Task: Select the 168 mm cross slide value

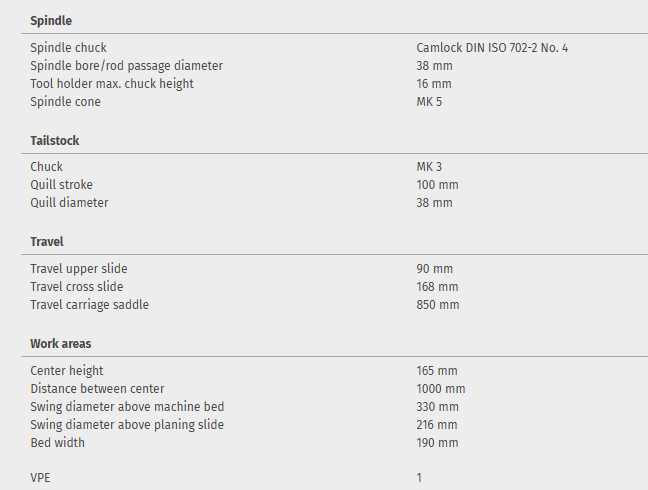Action: (437, 287)
